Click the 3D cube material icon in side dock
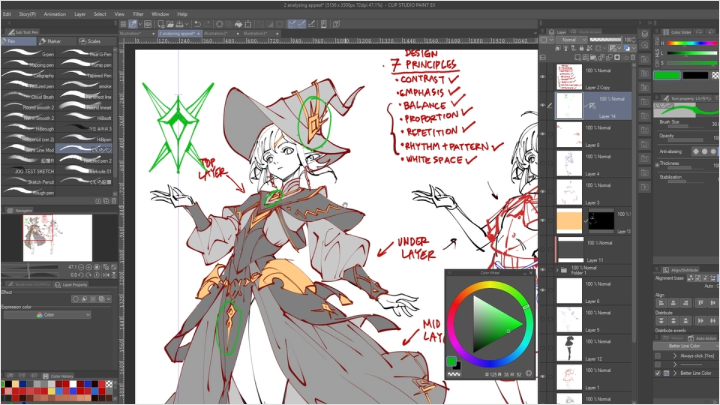720x405 pixels. coord(645,34)
